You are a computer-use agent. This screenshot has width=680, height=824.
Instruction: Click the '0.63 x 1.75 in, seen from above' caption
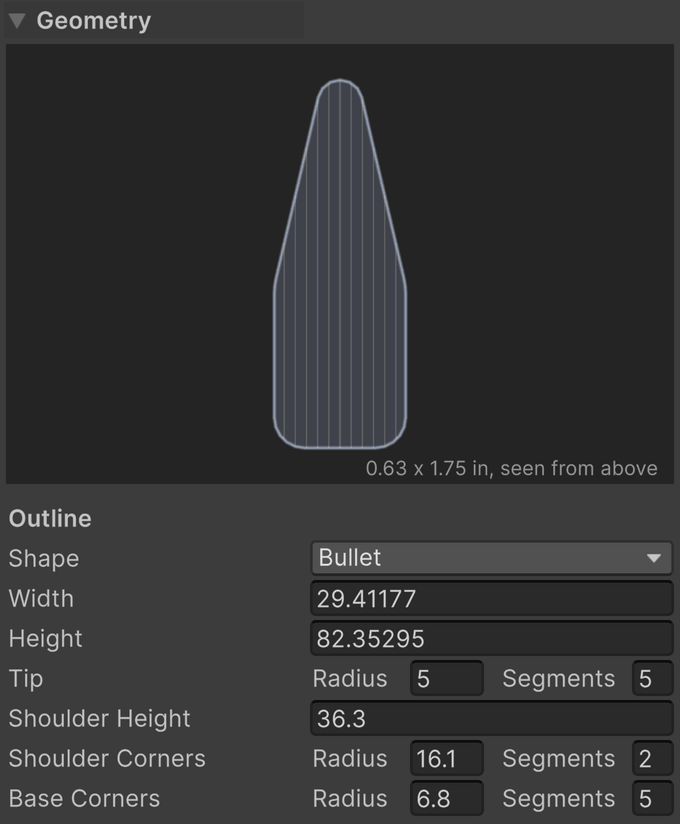(511, 468)
